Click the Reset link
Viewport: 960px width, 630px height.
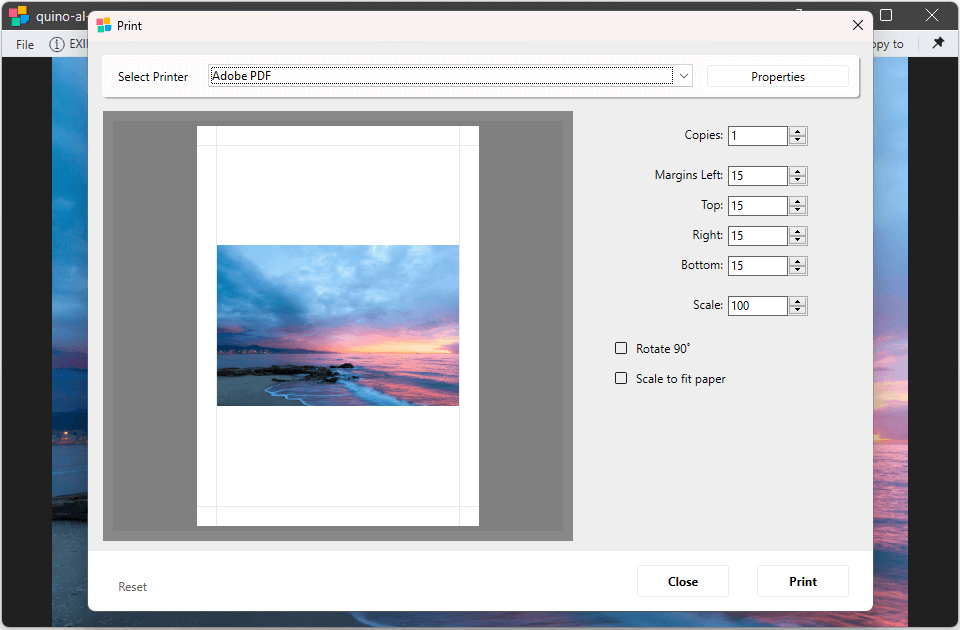pos(132,587)
